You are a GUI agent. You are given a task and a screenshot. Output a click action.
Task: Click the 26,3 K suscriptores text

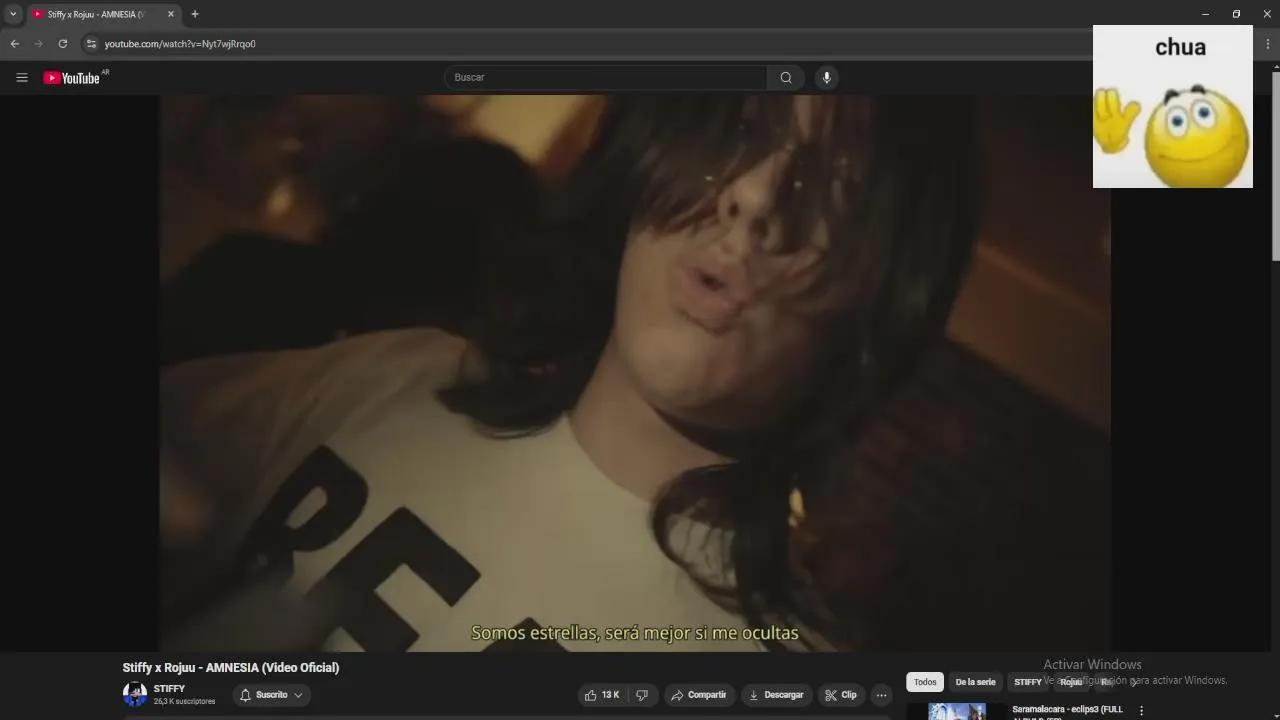pyautogui.click(x=184, y=702)
